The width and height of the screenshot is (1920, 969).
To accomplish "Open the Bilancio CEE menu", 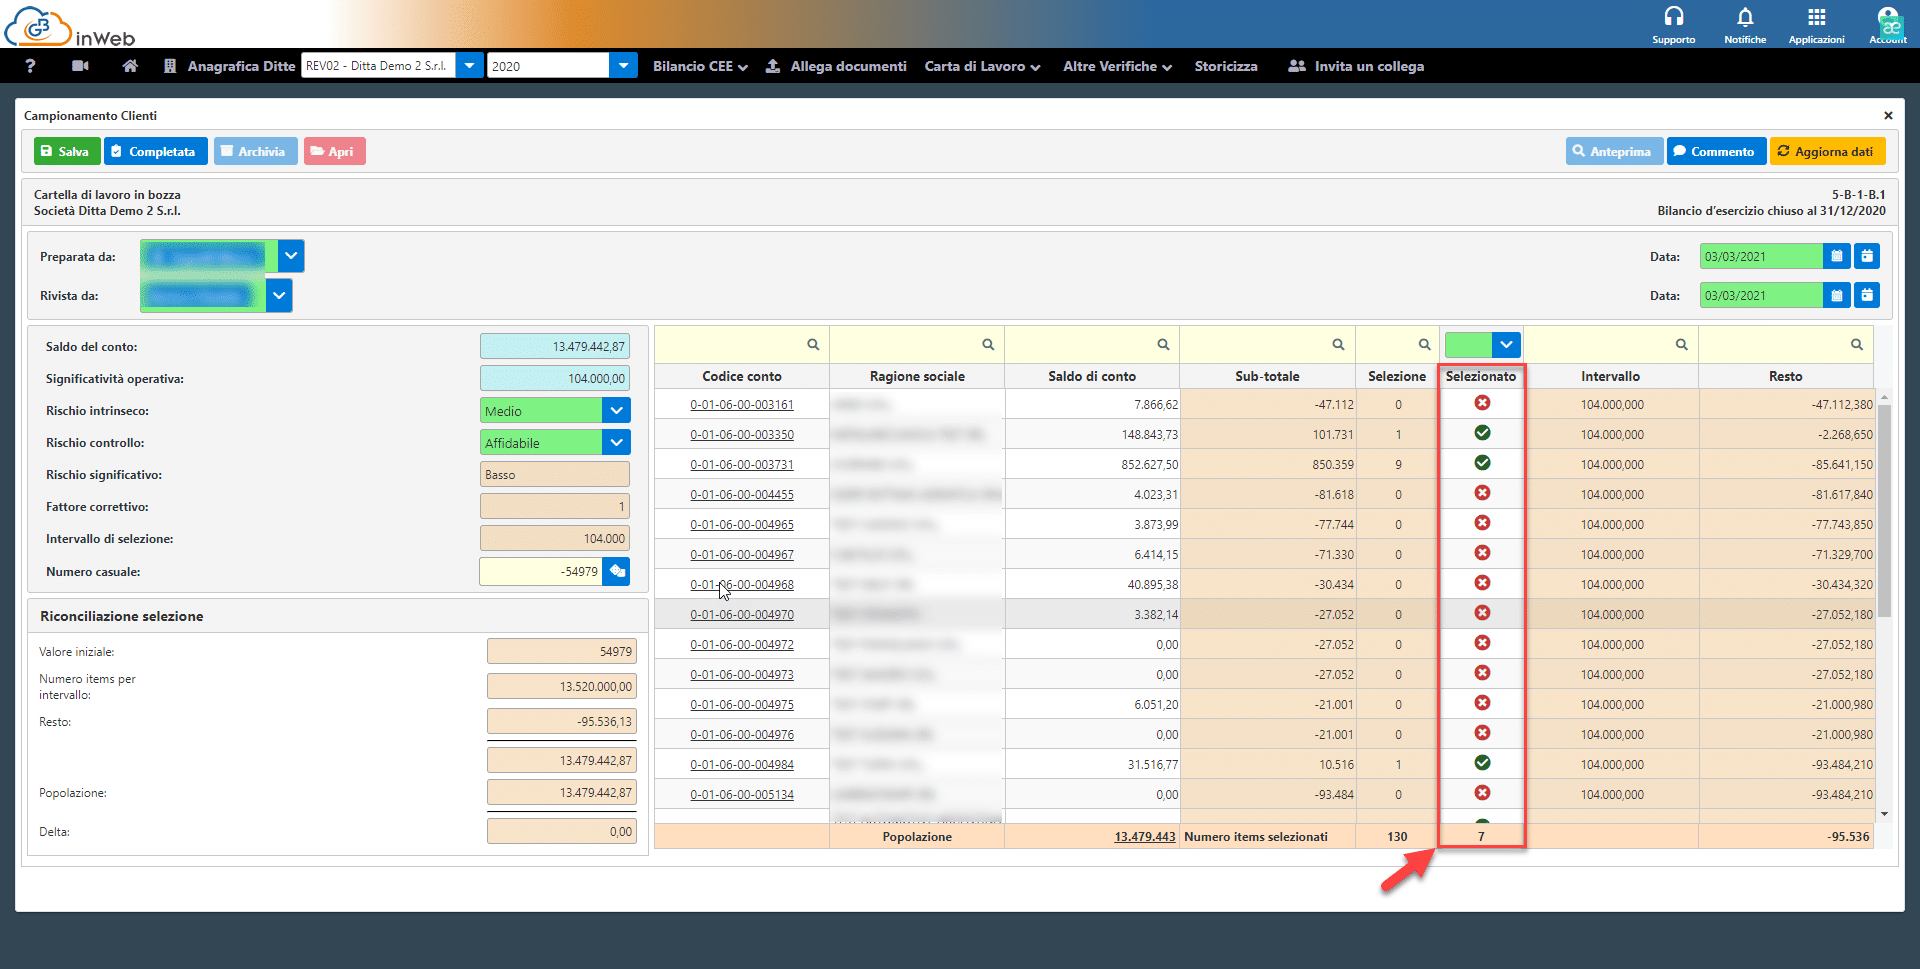I will (x=700, y=66).
